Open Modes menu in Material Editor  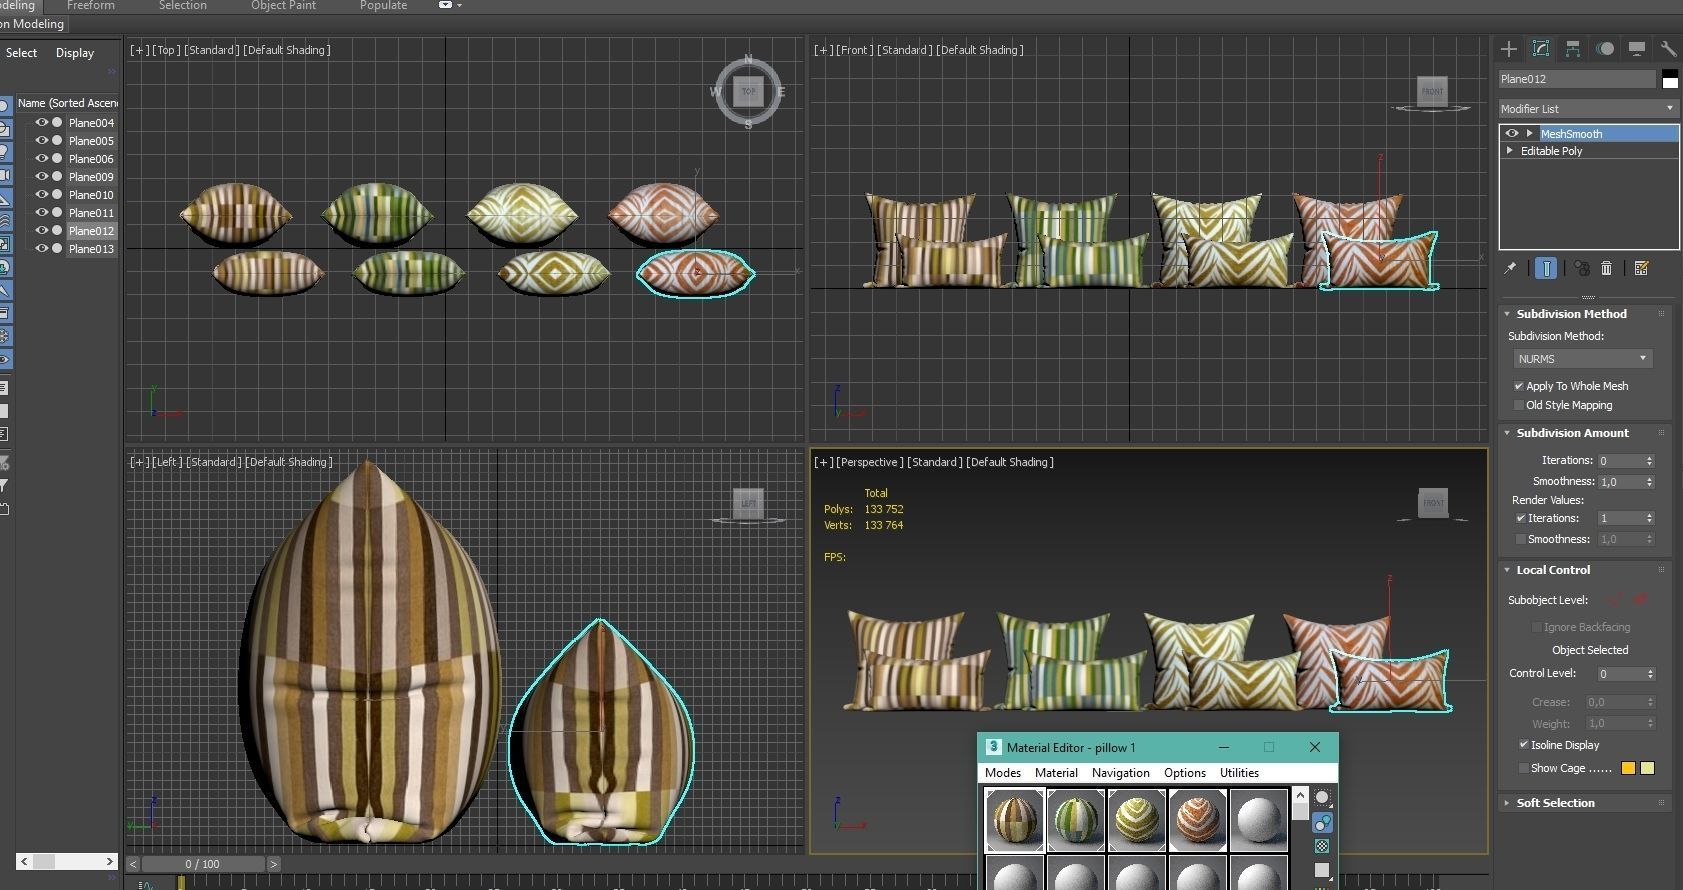click(x=1003, y=773)
